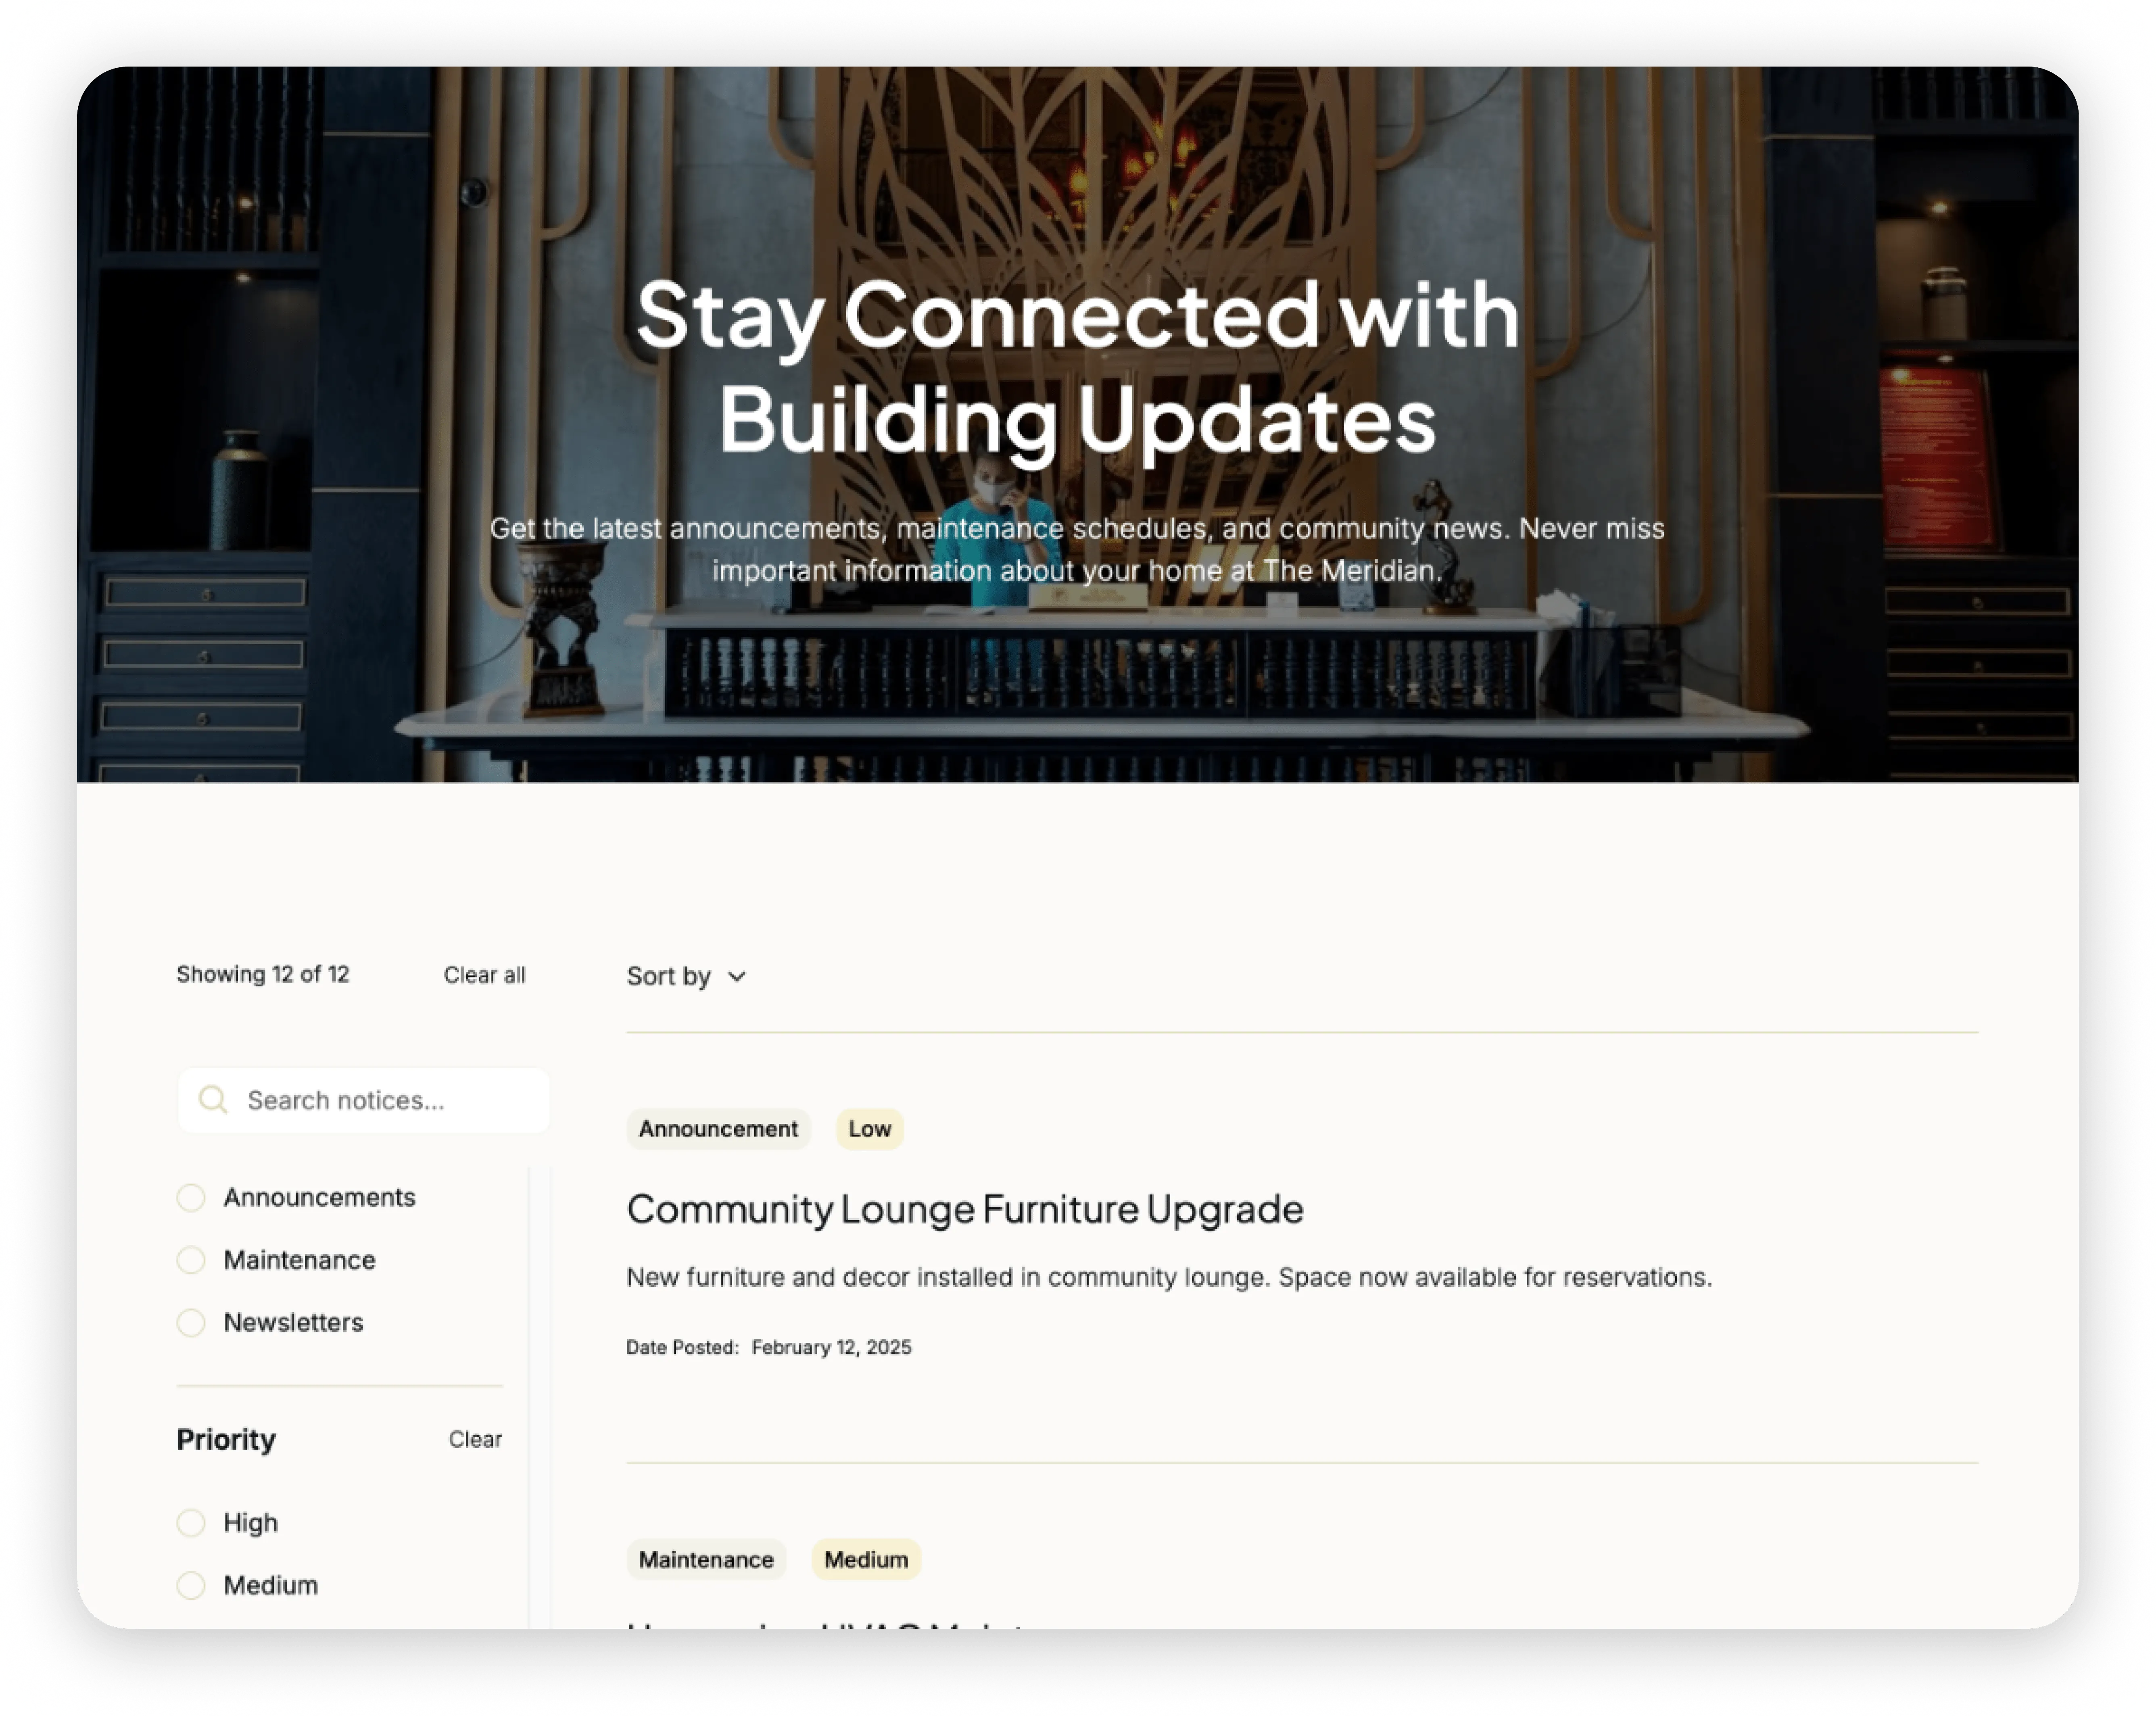Click Clear all filters link

(x=484, y=975)
